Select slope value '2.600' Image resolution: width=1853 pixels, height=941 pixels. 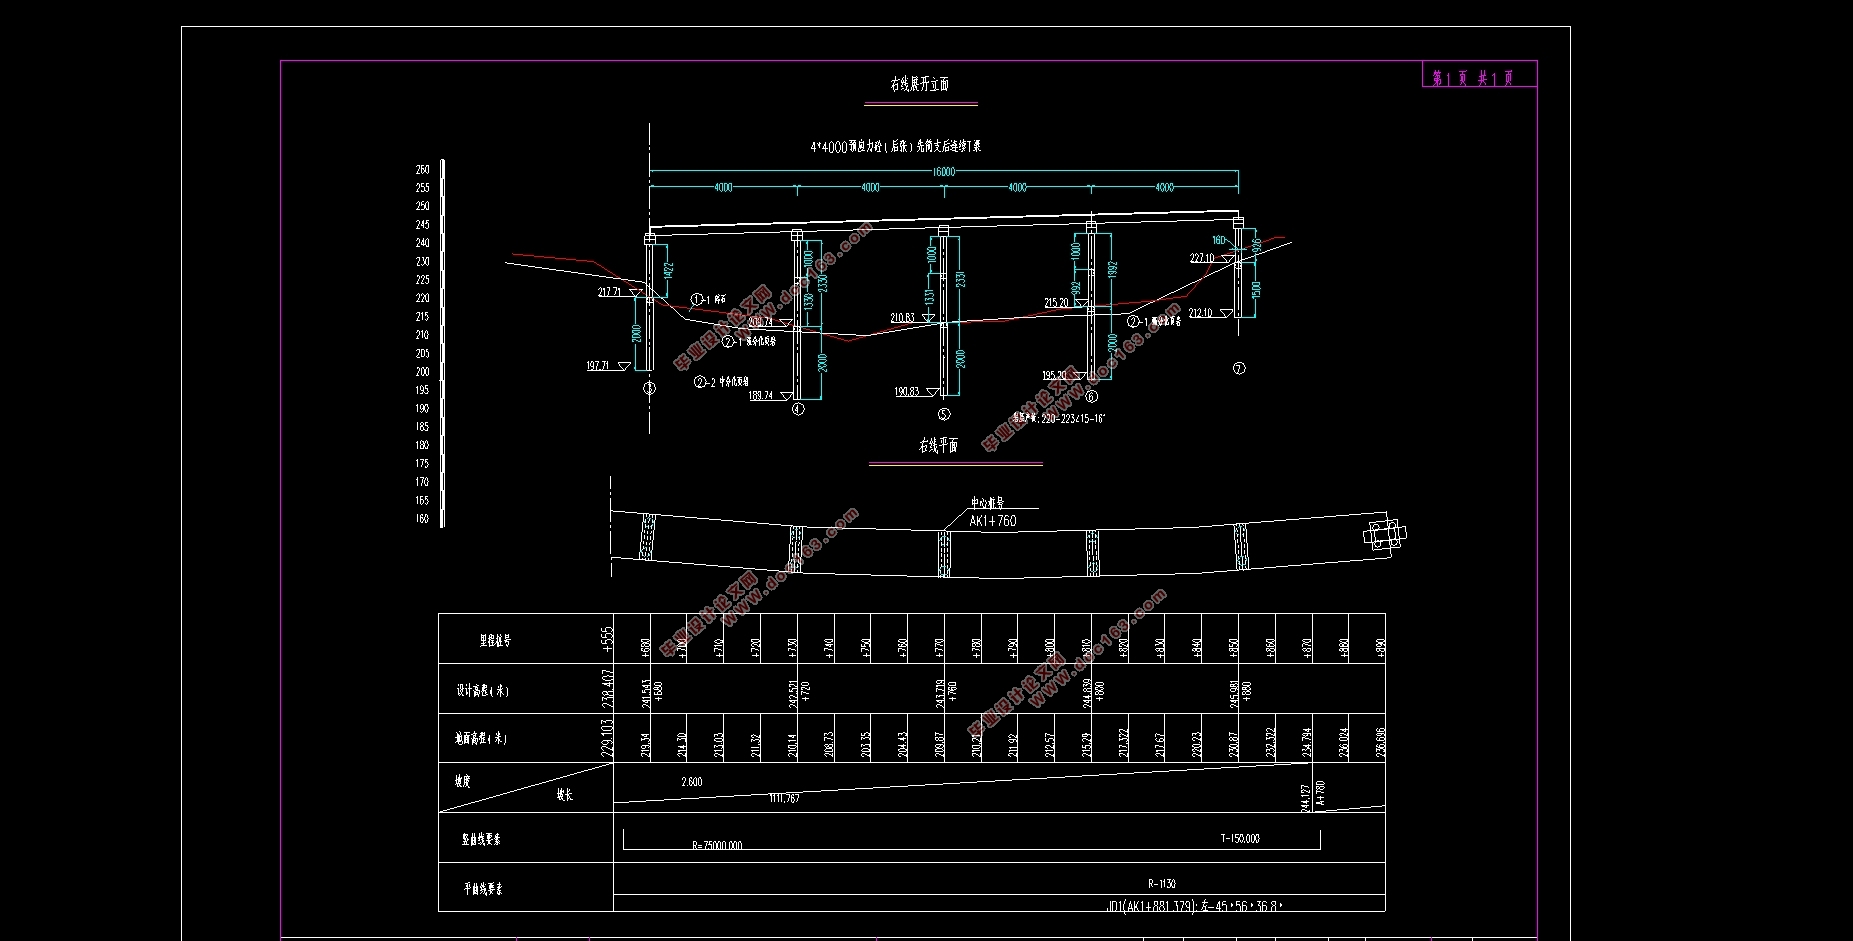(691, 782)
